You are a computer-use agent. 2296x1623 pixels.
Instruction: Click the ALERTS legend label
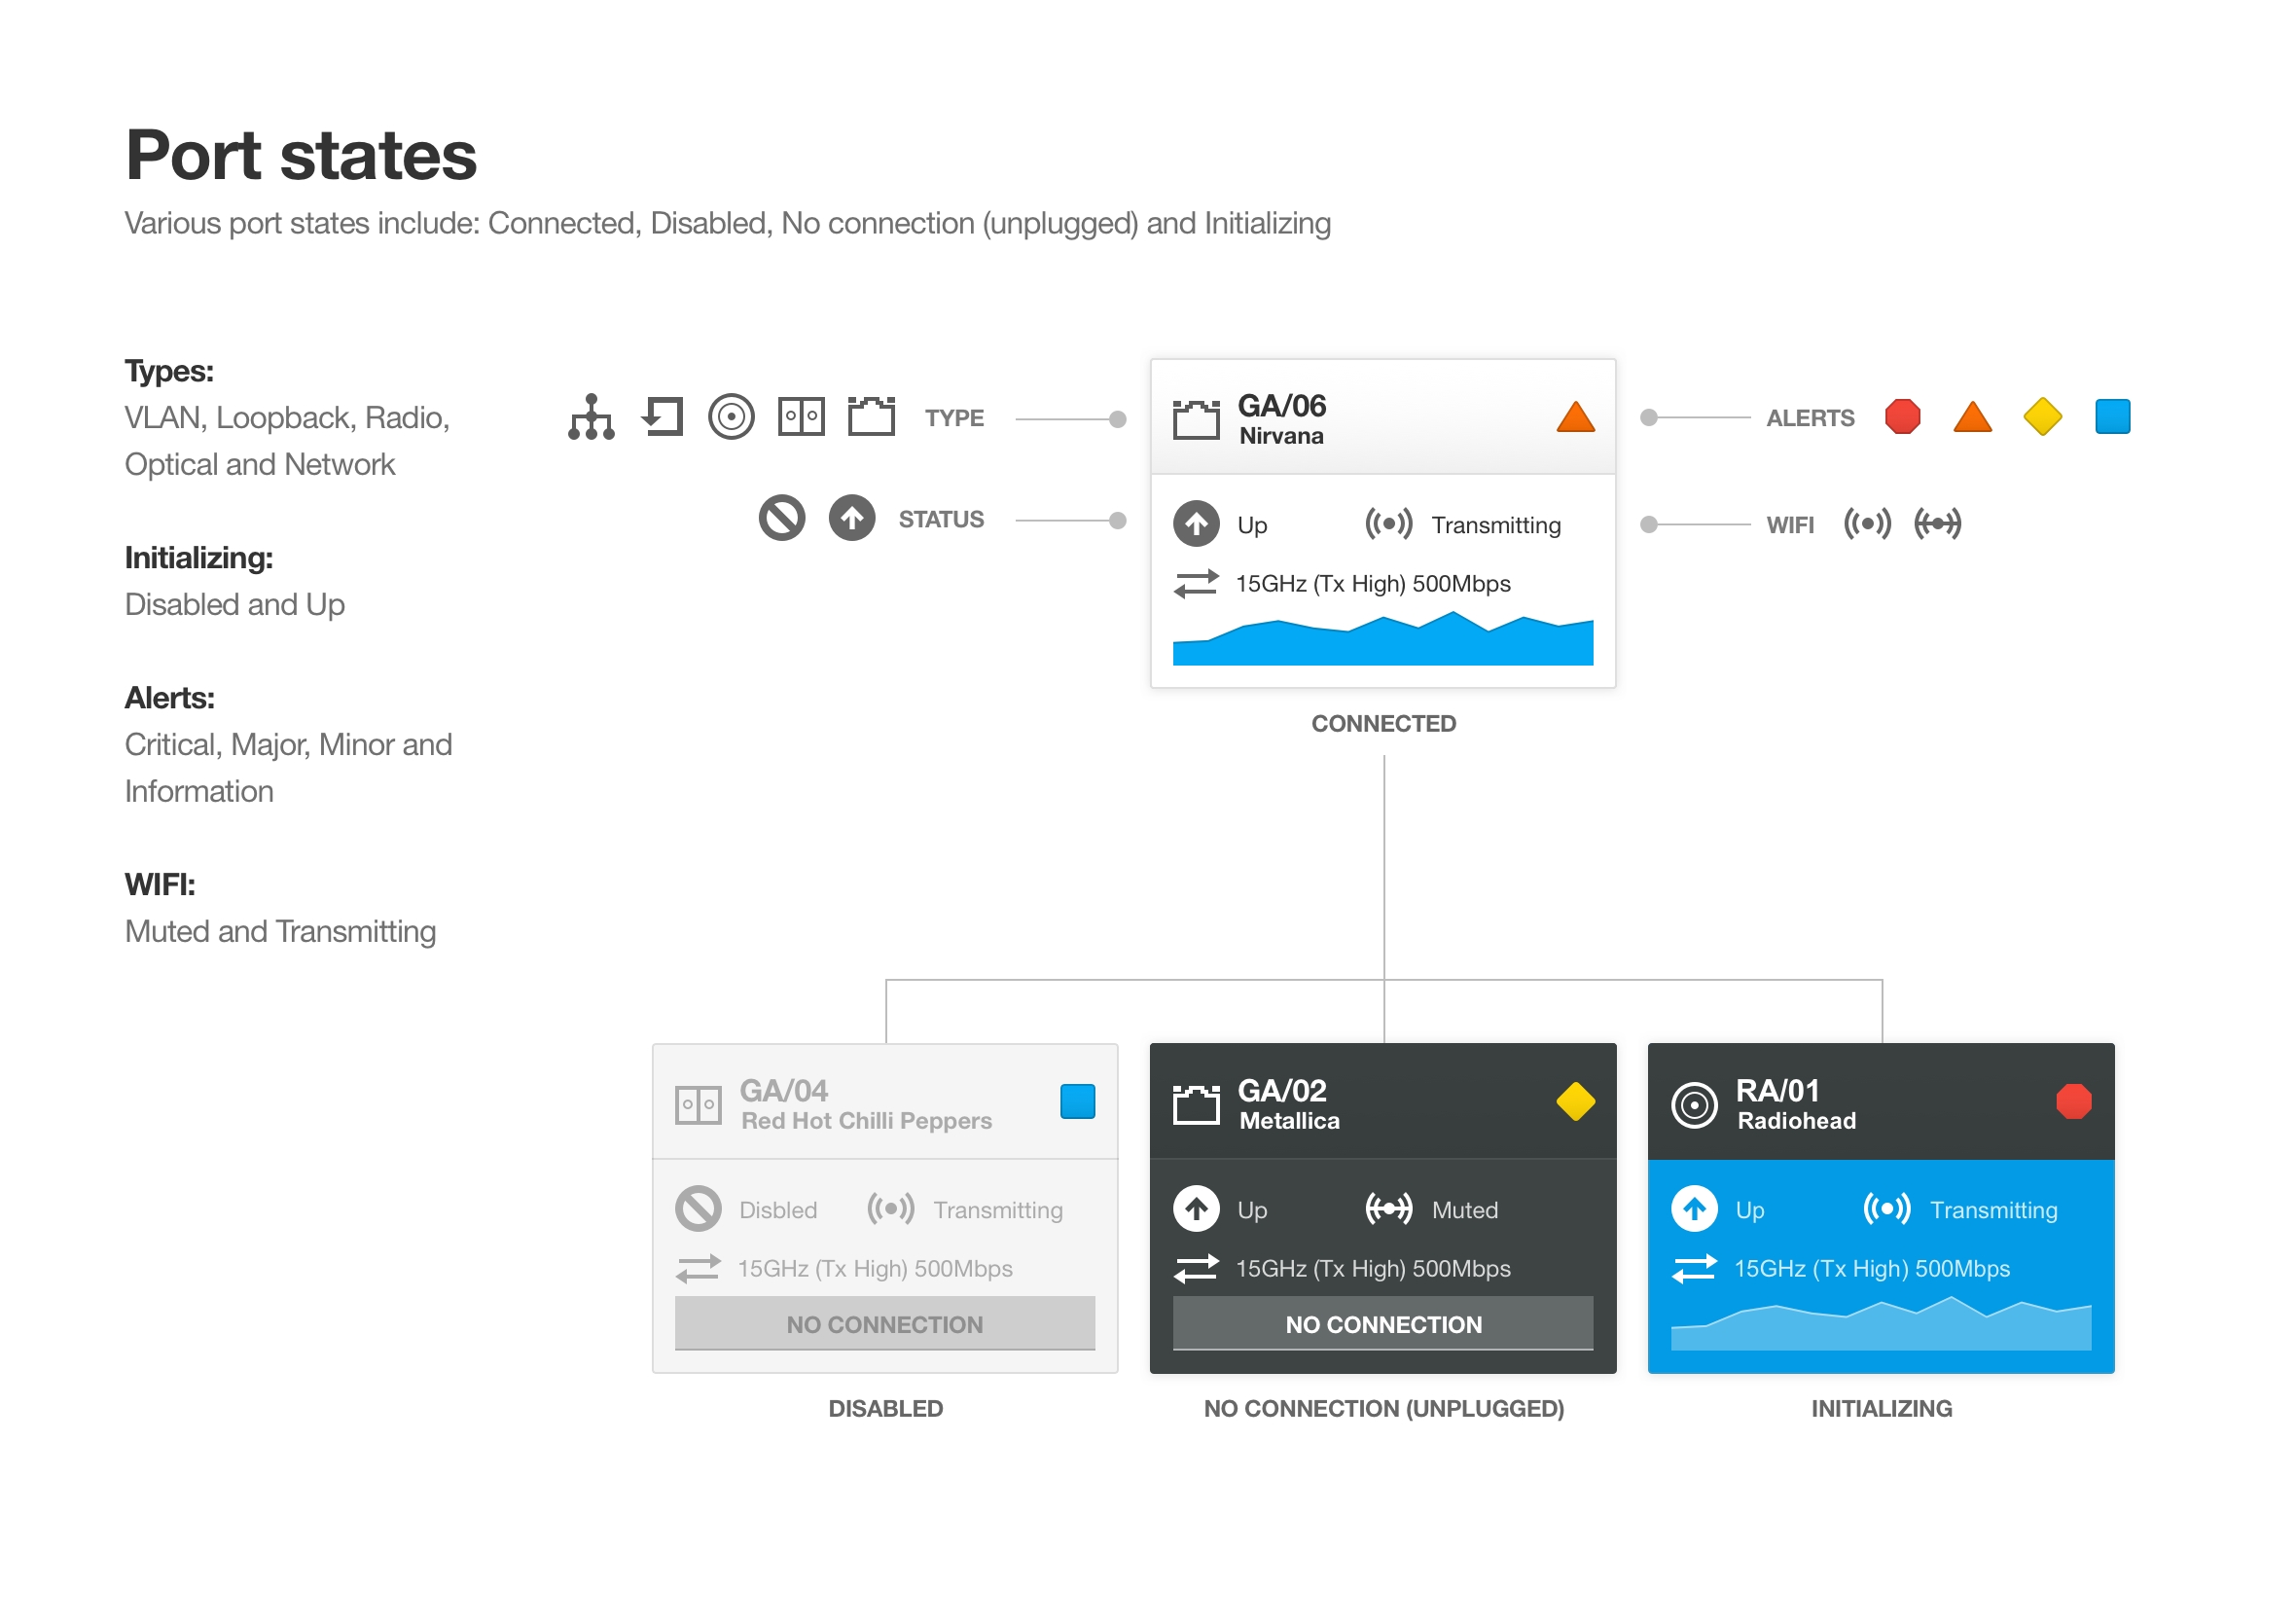1810,418
